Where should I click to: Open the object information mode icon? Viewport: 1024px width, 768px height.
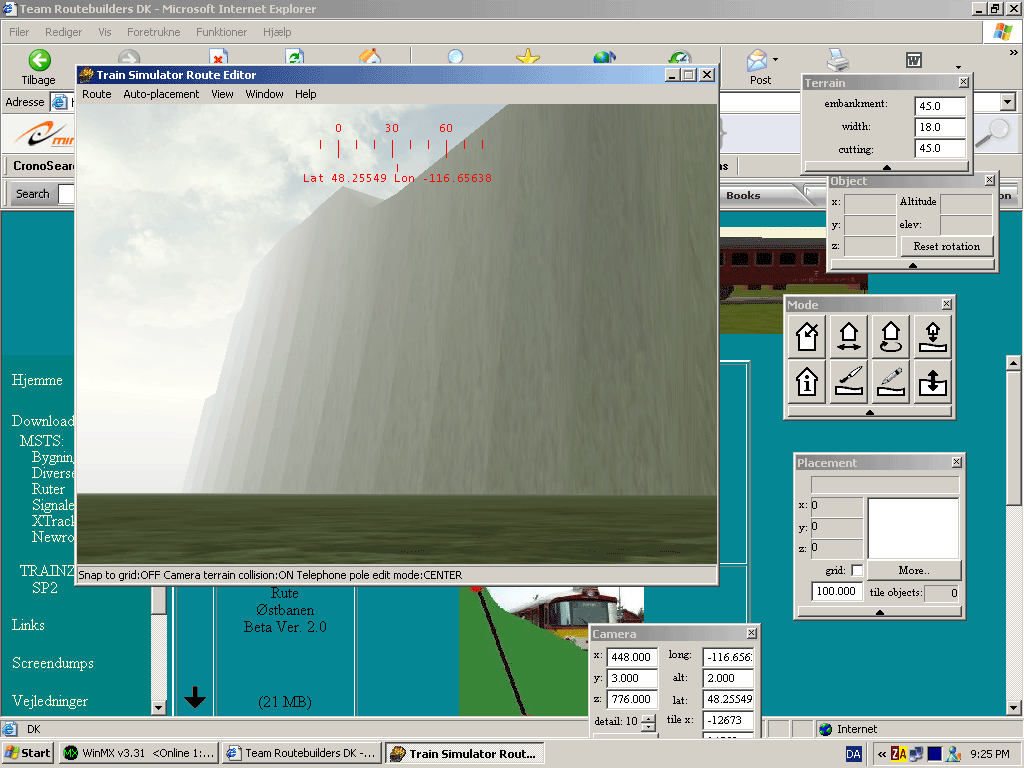coord(807,381)
